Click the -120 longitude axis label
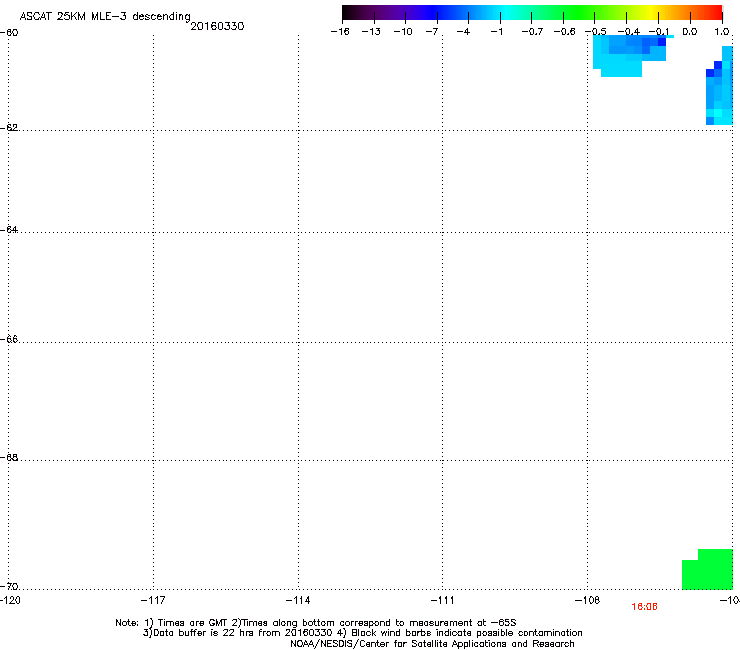This screenshot has width=740, height=650. 10,600
